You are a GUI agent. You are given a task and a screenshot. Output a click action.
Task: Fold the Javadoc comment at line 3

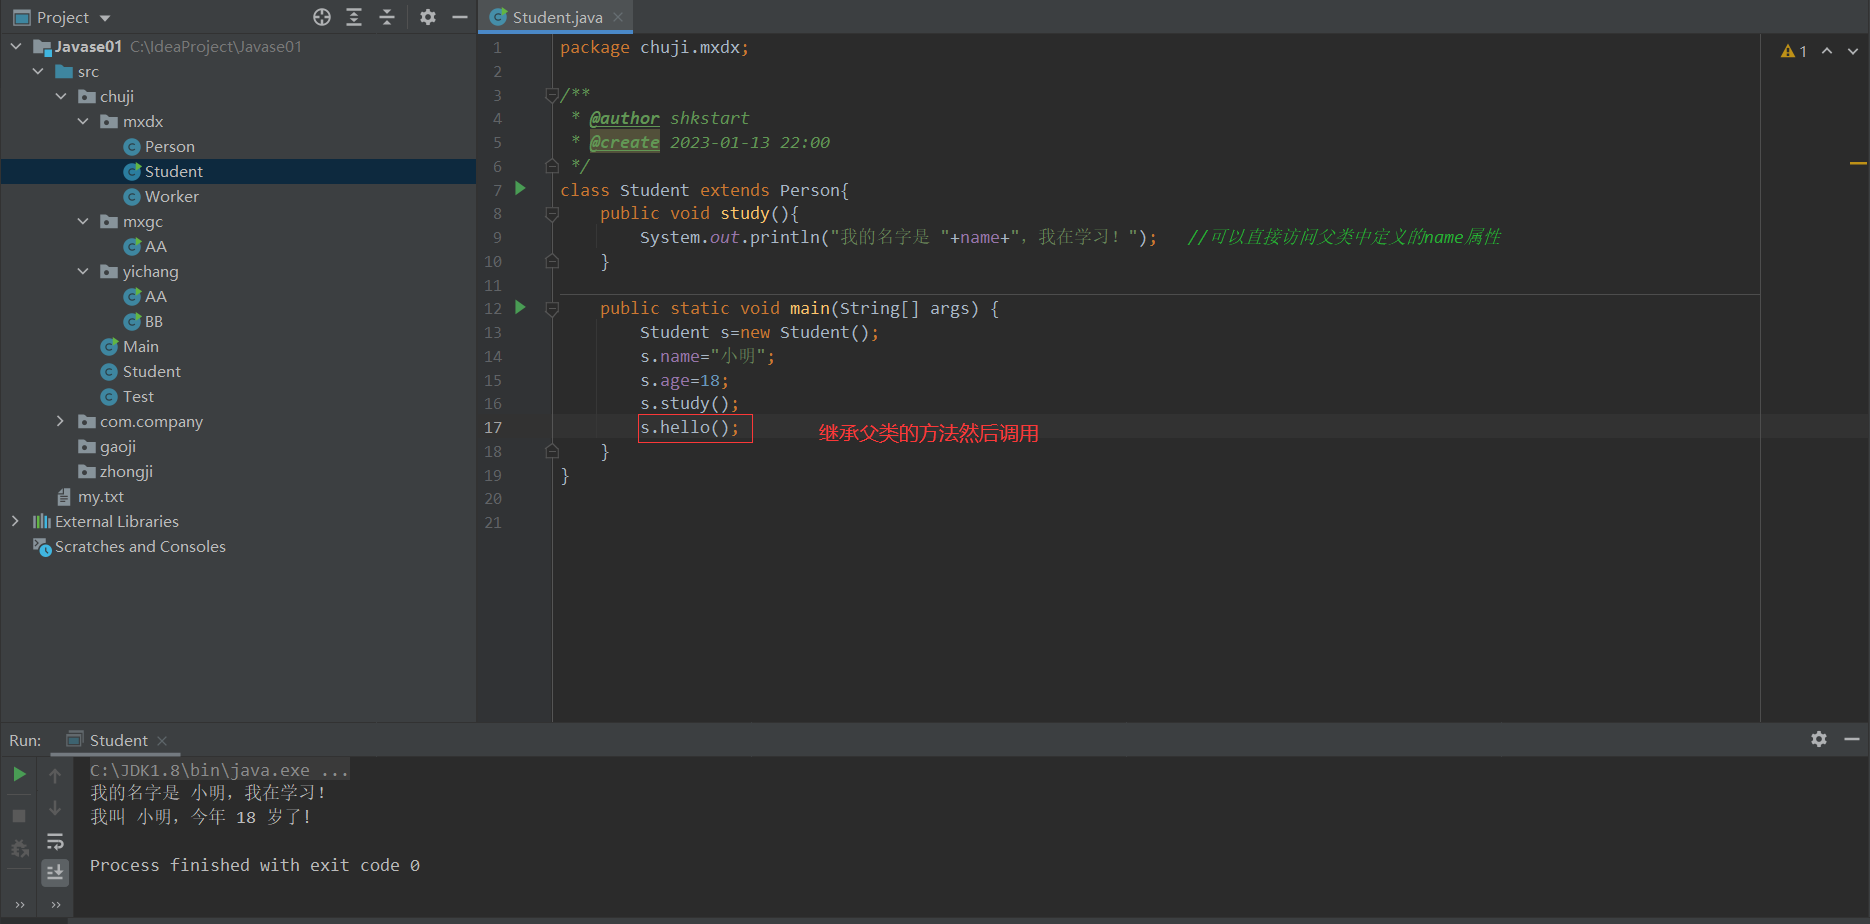coord(552,95)
